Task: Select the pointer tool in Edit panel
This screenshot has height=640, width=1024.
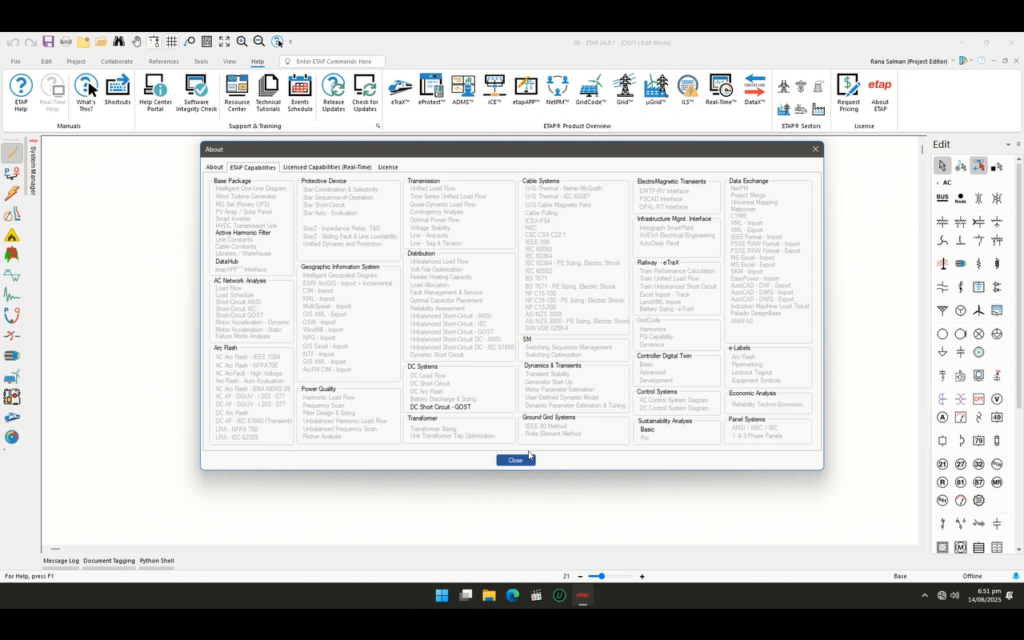Action: (942, 166)
